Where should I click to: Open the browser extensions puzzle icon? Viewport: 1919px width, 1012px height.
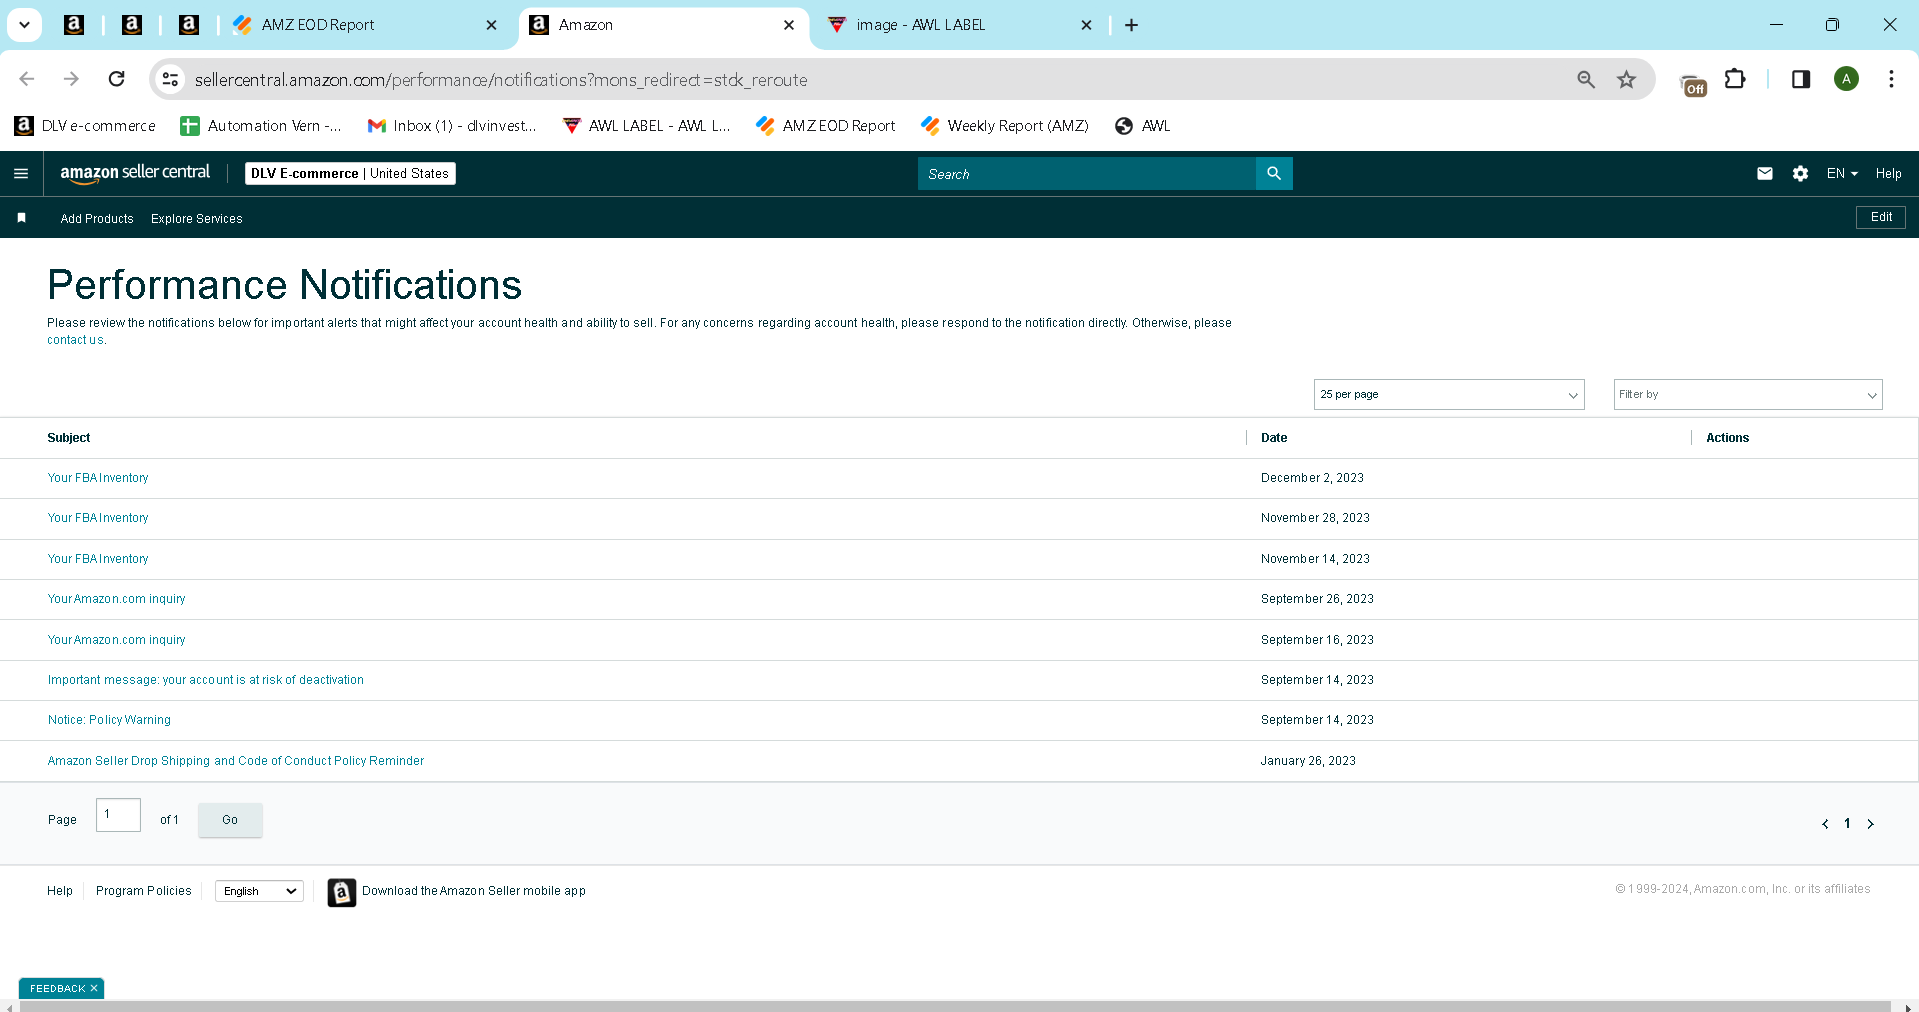coord(1735,79)
